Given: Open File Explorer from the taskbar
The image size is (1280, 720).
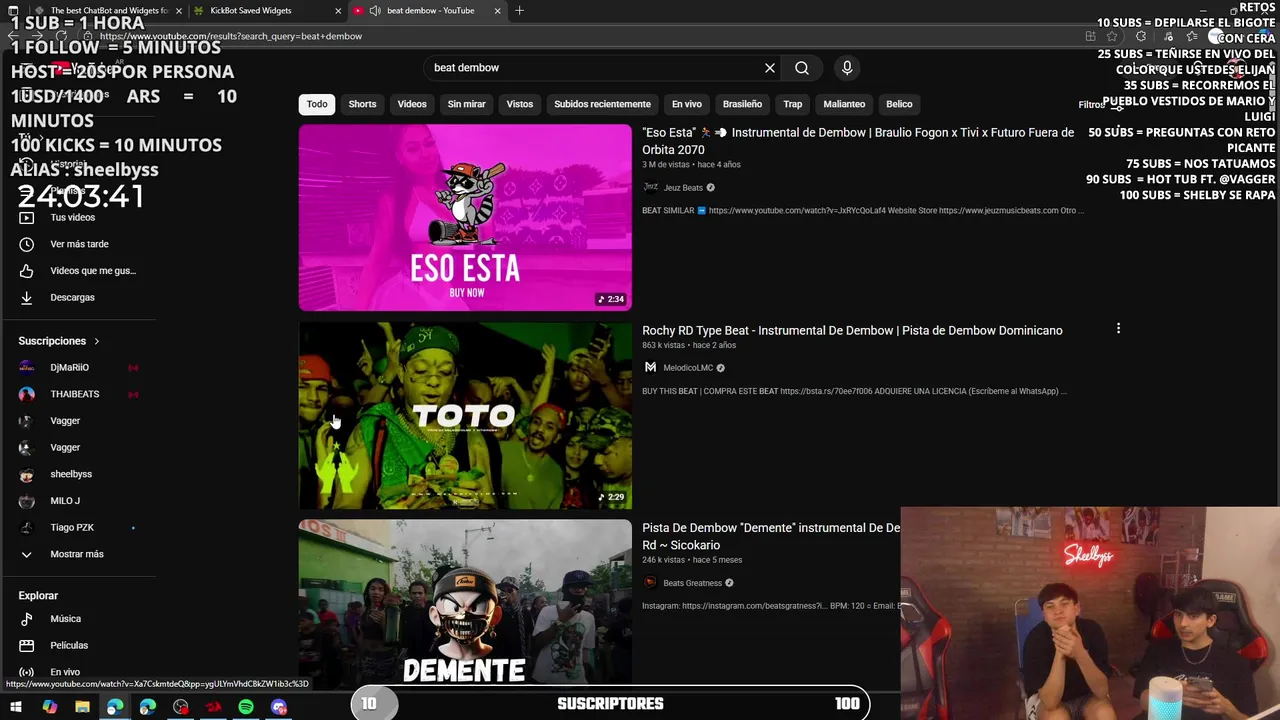Looking at the screenshot, I should click(x=82, y=707).
